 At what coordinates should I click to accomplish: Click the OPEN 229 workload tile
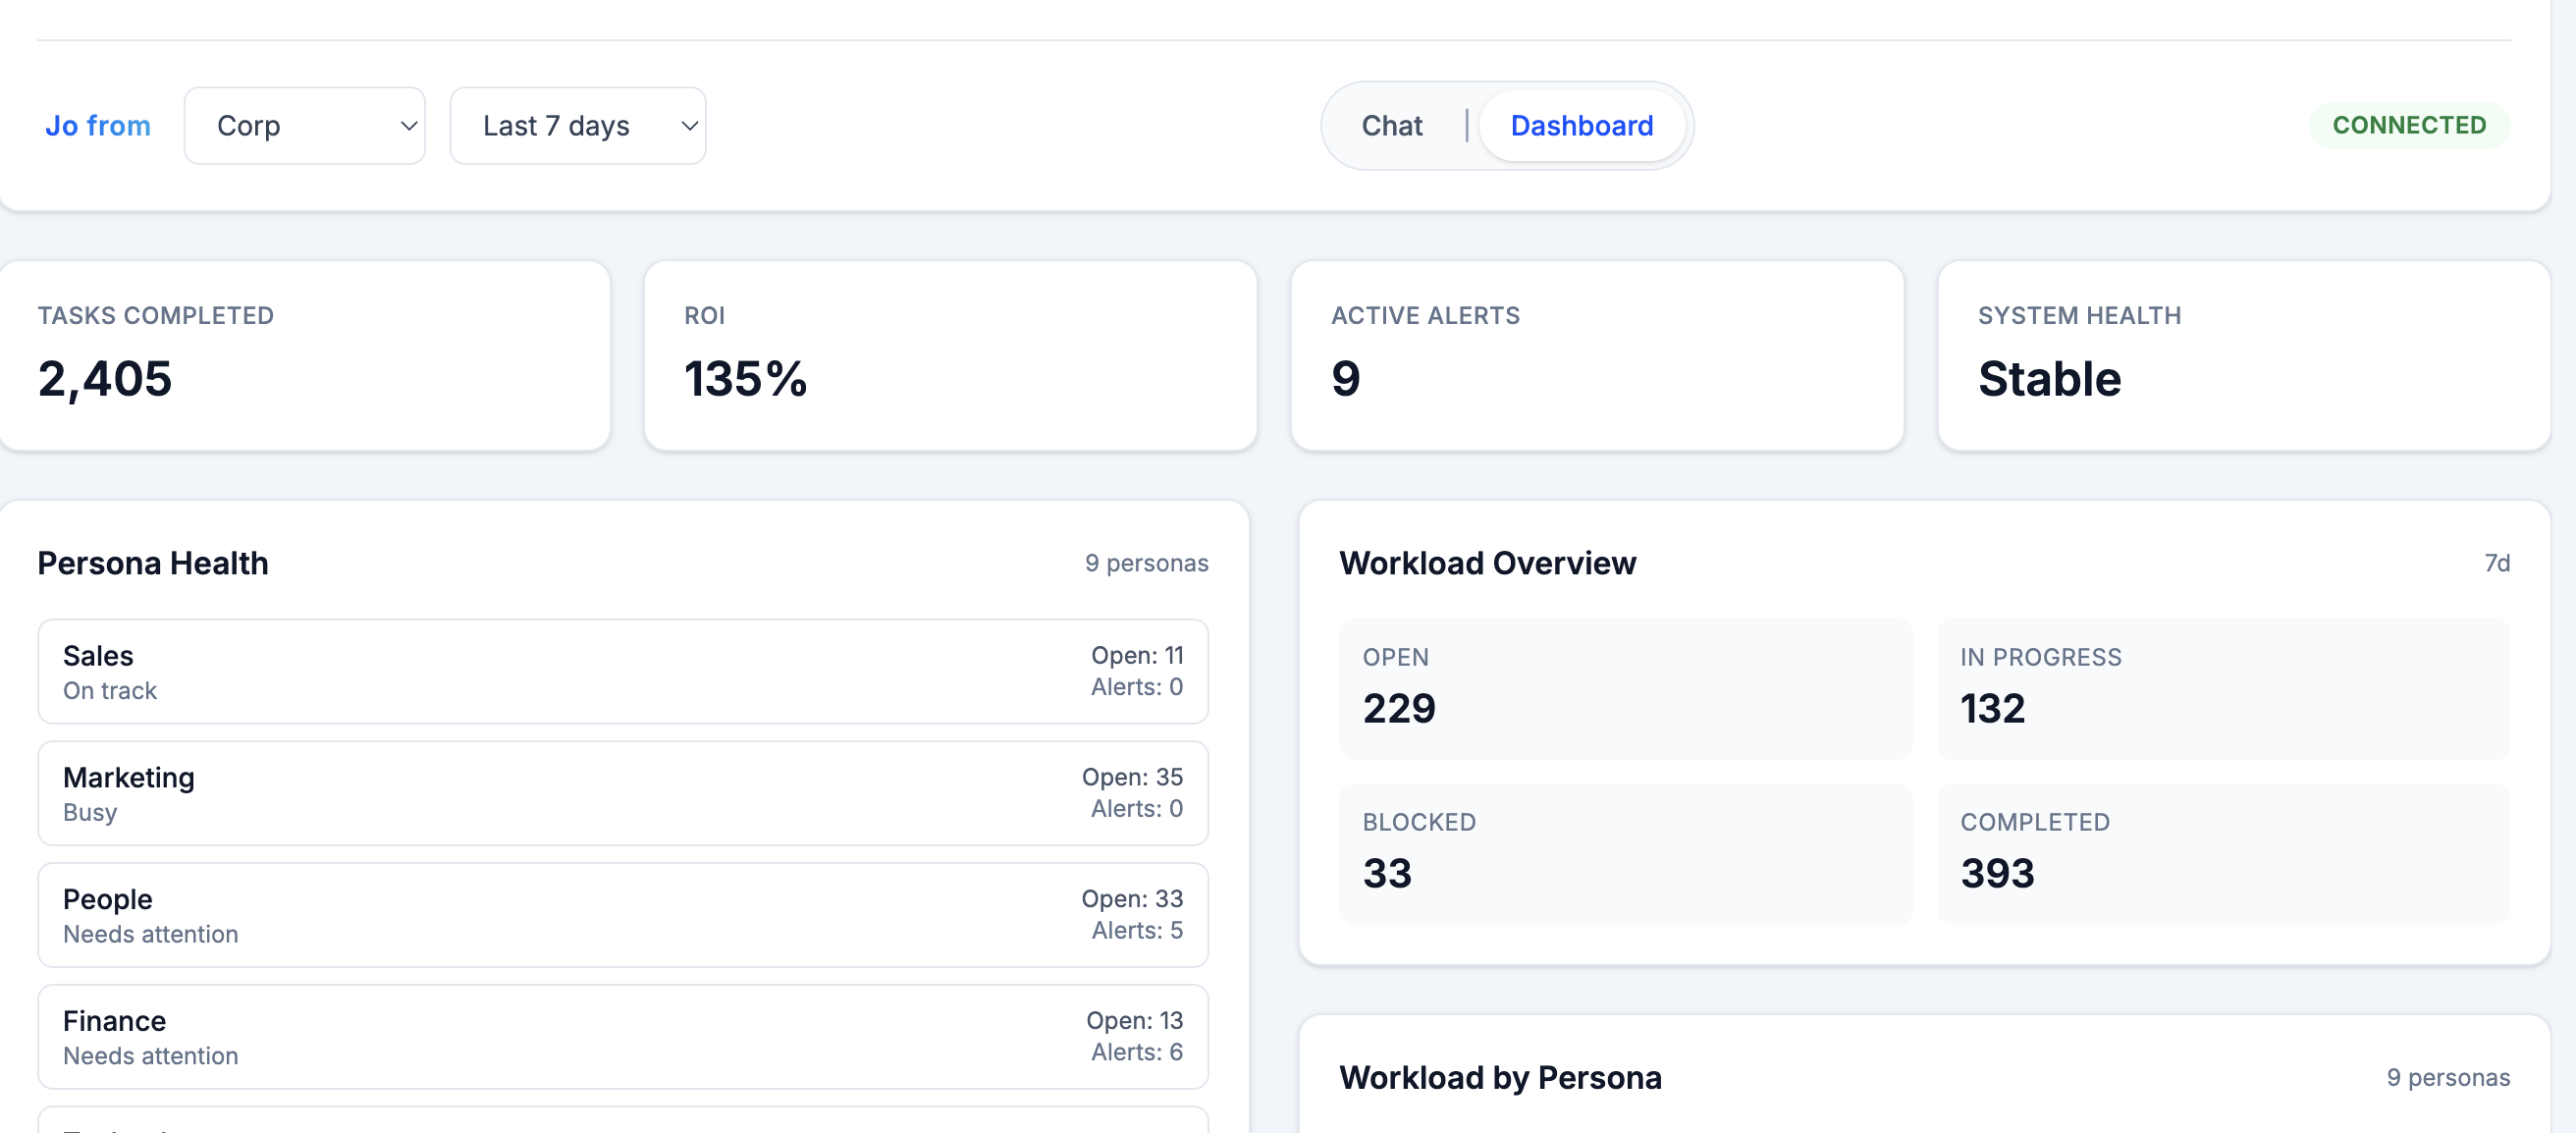coord(1625,689)
